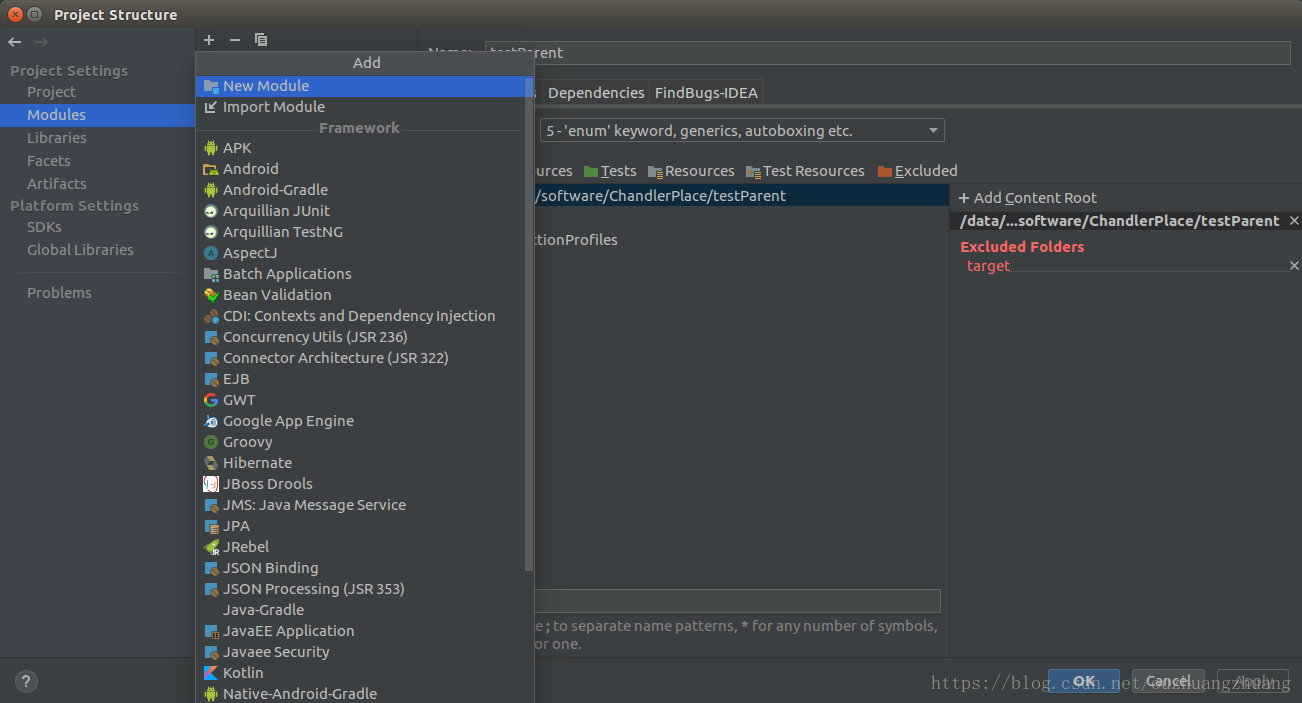
Task: Click the GWT Google icon
Action: click(x=211, y=400)
